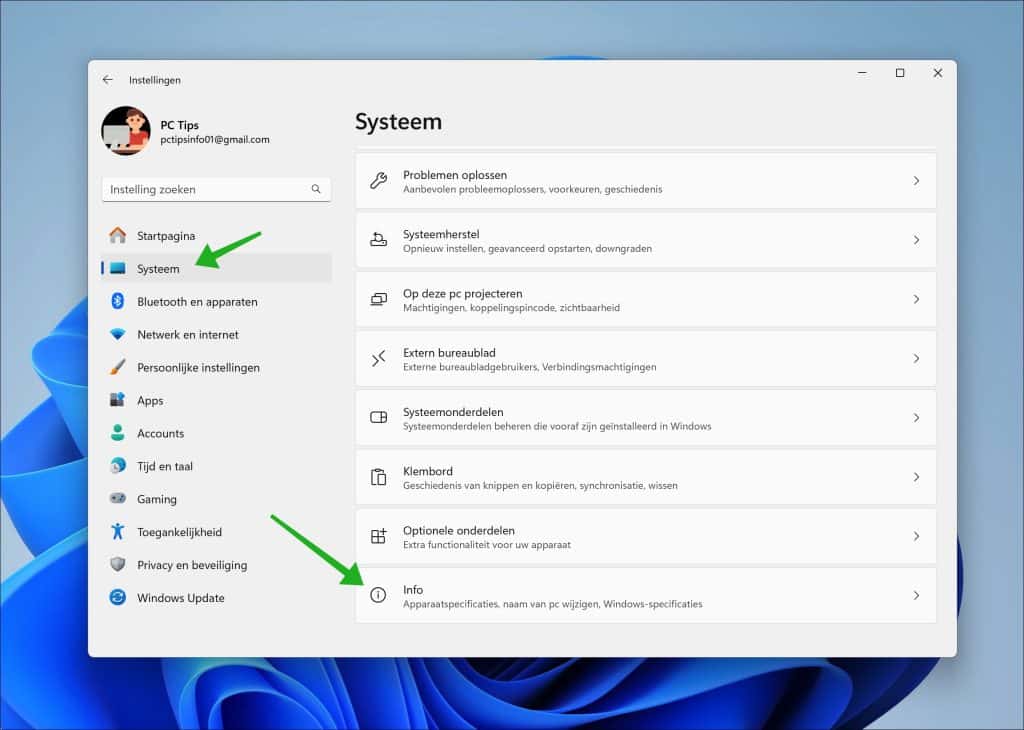
Task: Open the Systeemonderdelen title
Action: (x=453, y=412)
